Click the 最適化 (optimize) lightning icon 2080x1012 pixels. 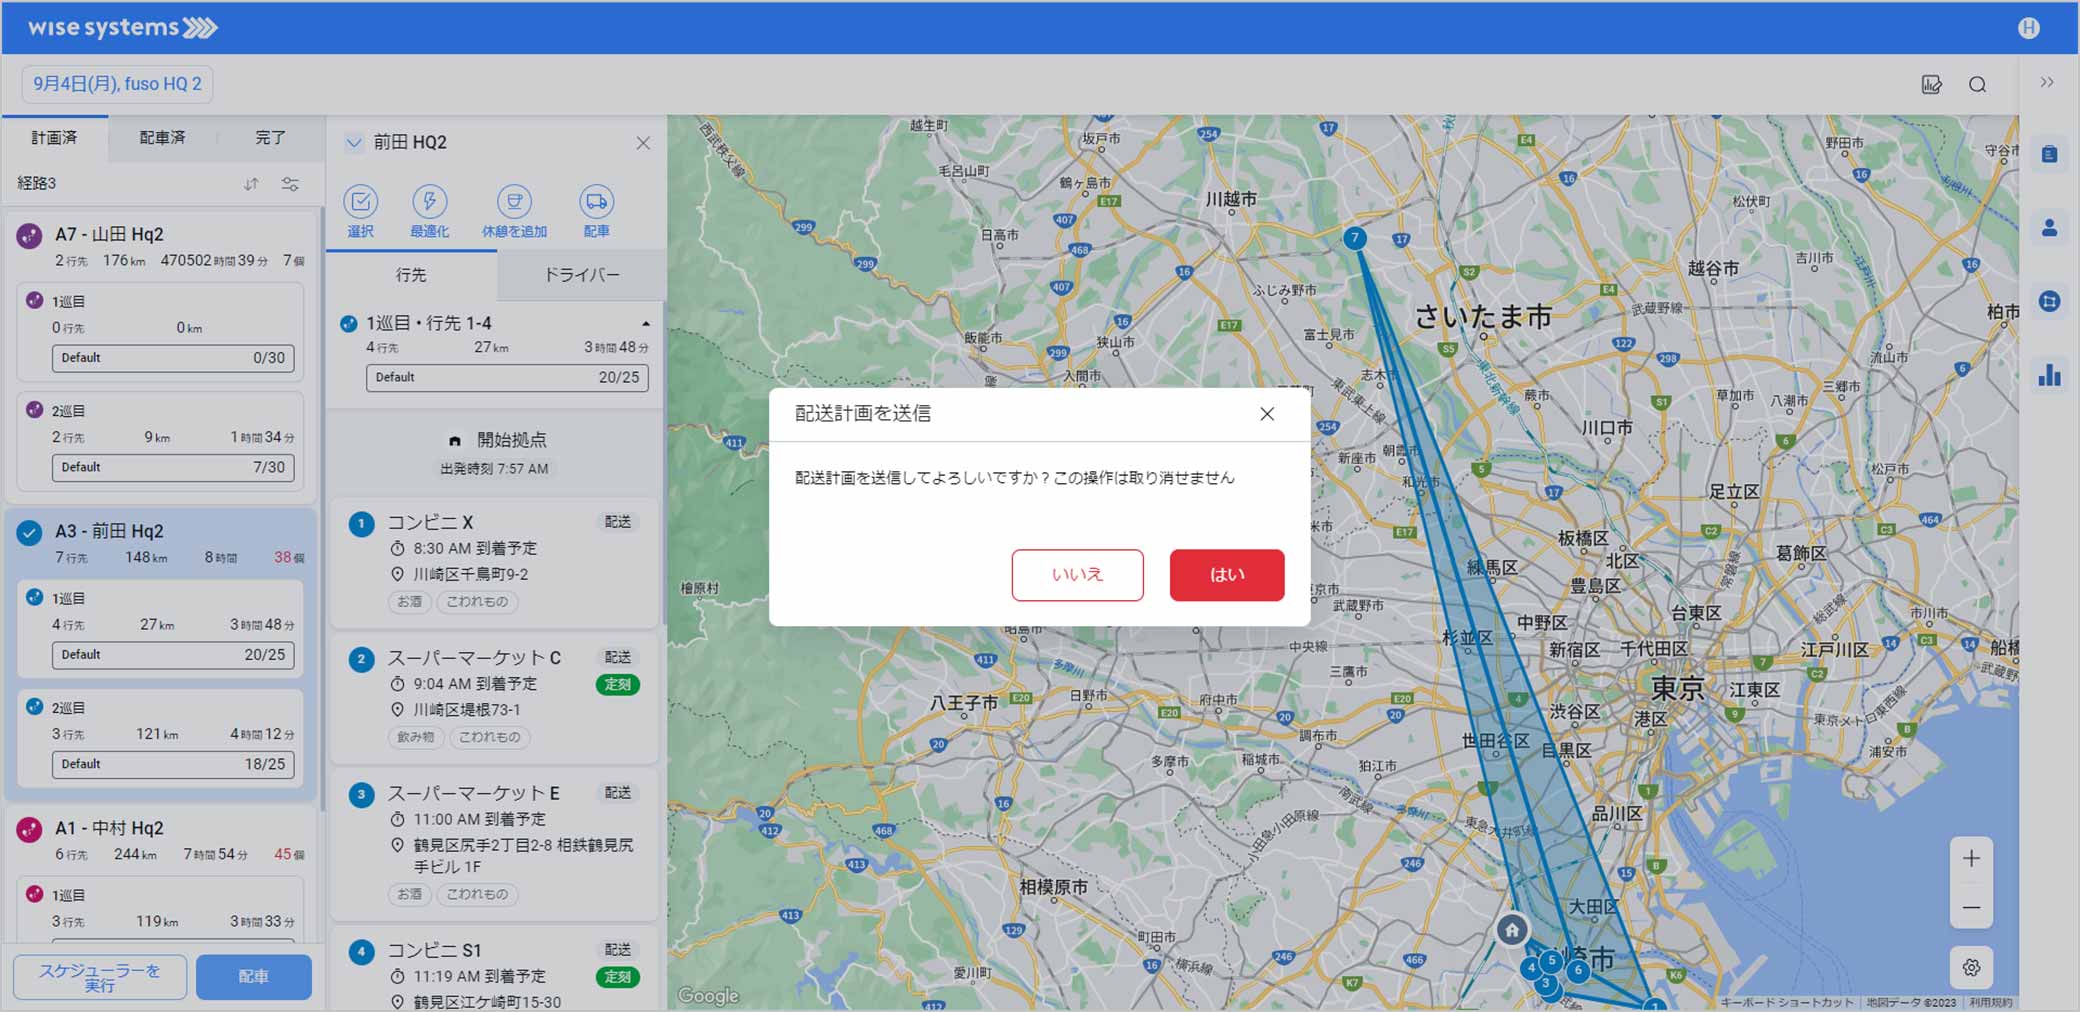(x=429, y=202)
